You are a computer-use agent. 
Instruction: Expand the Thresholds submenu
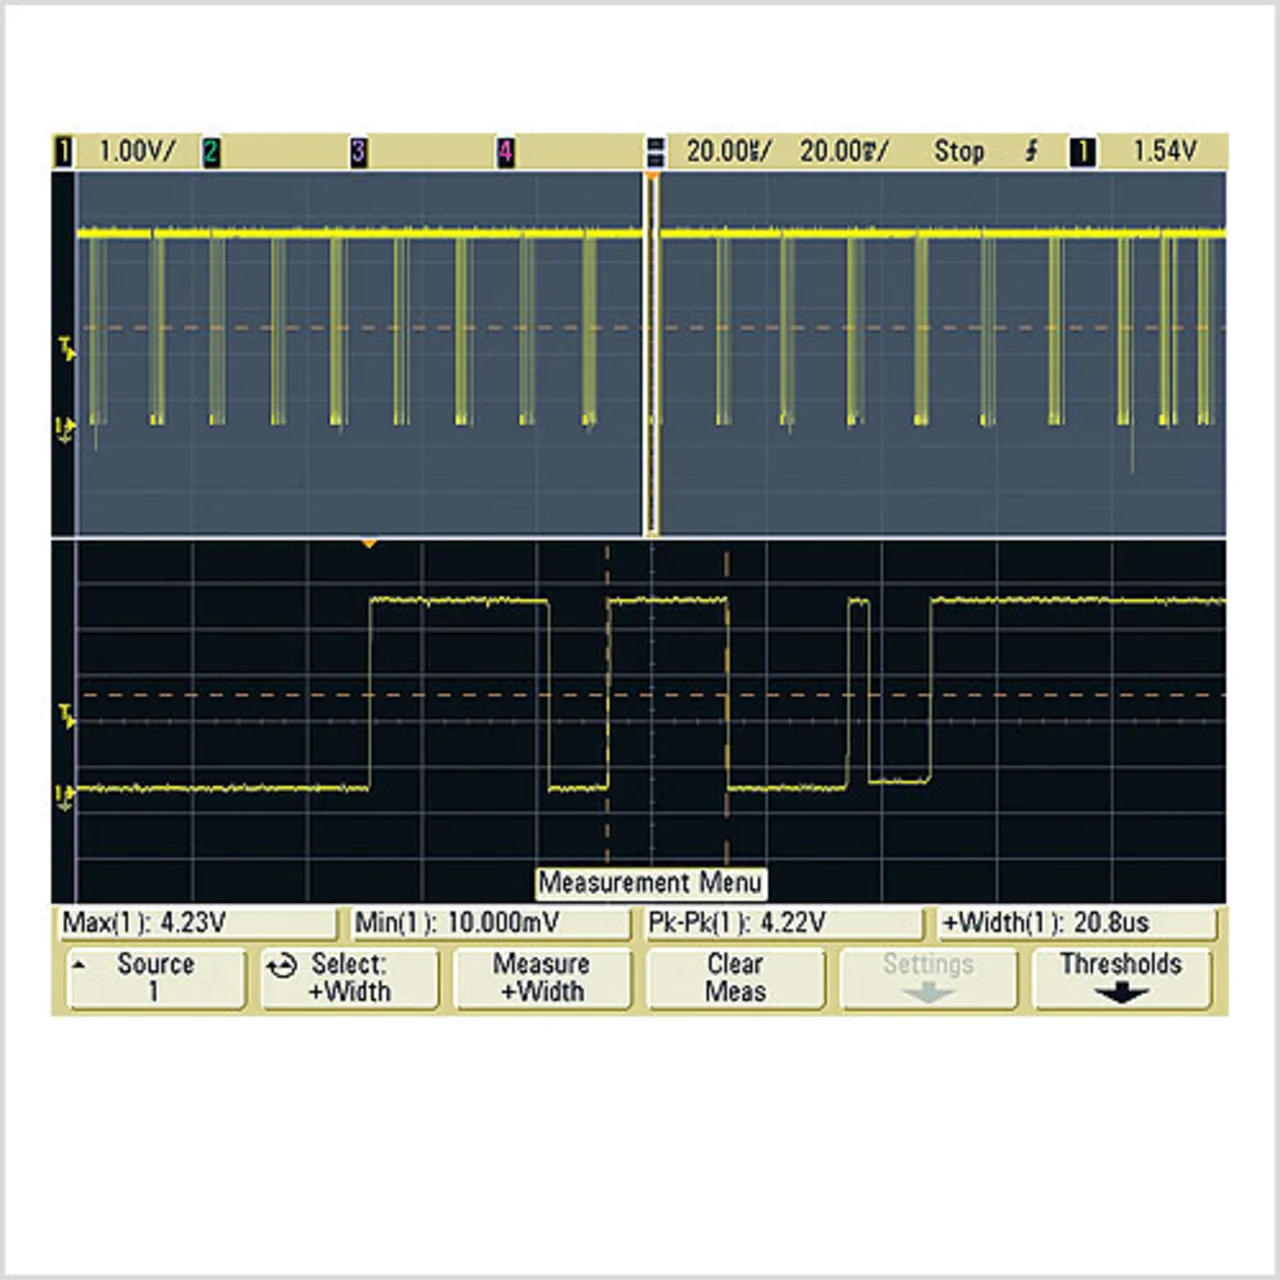click(x=1121, y=978)
